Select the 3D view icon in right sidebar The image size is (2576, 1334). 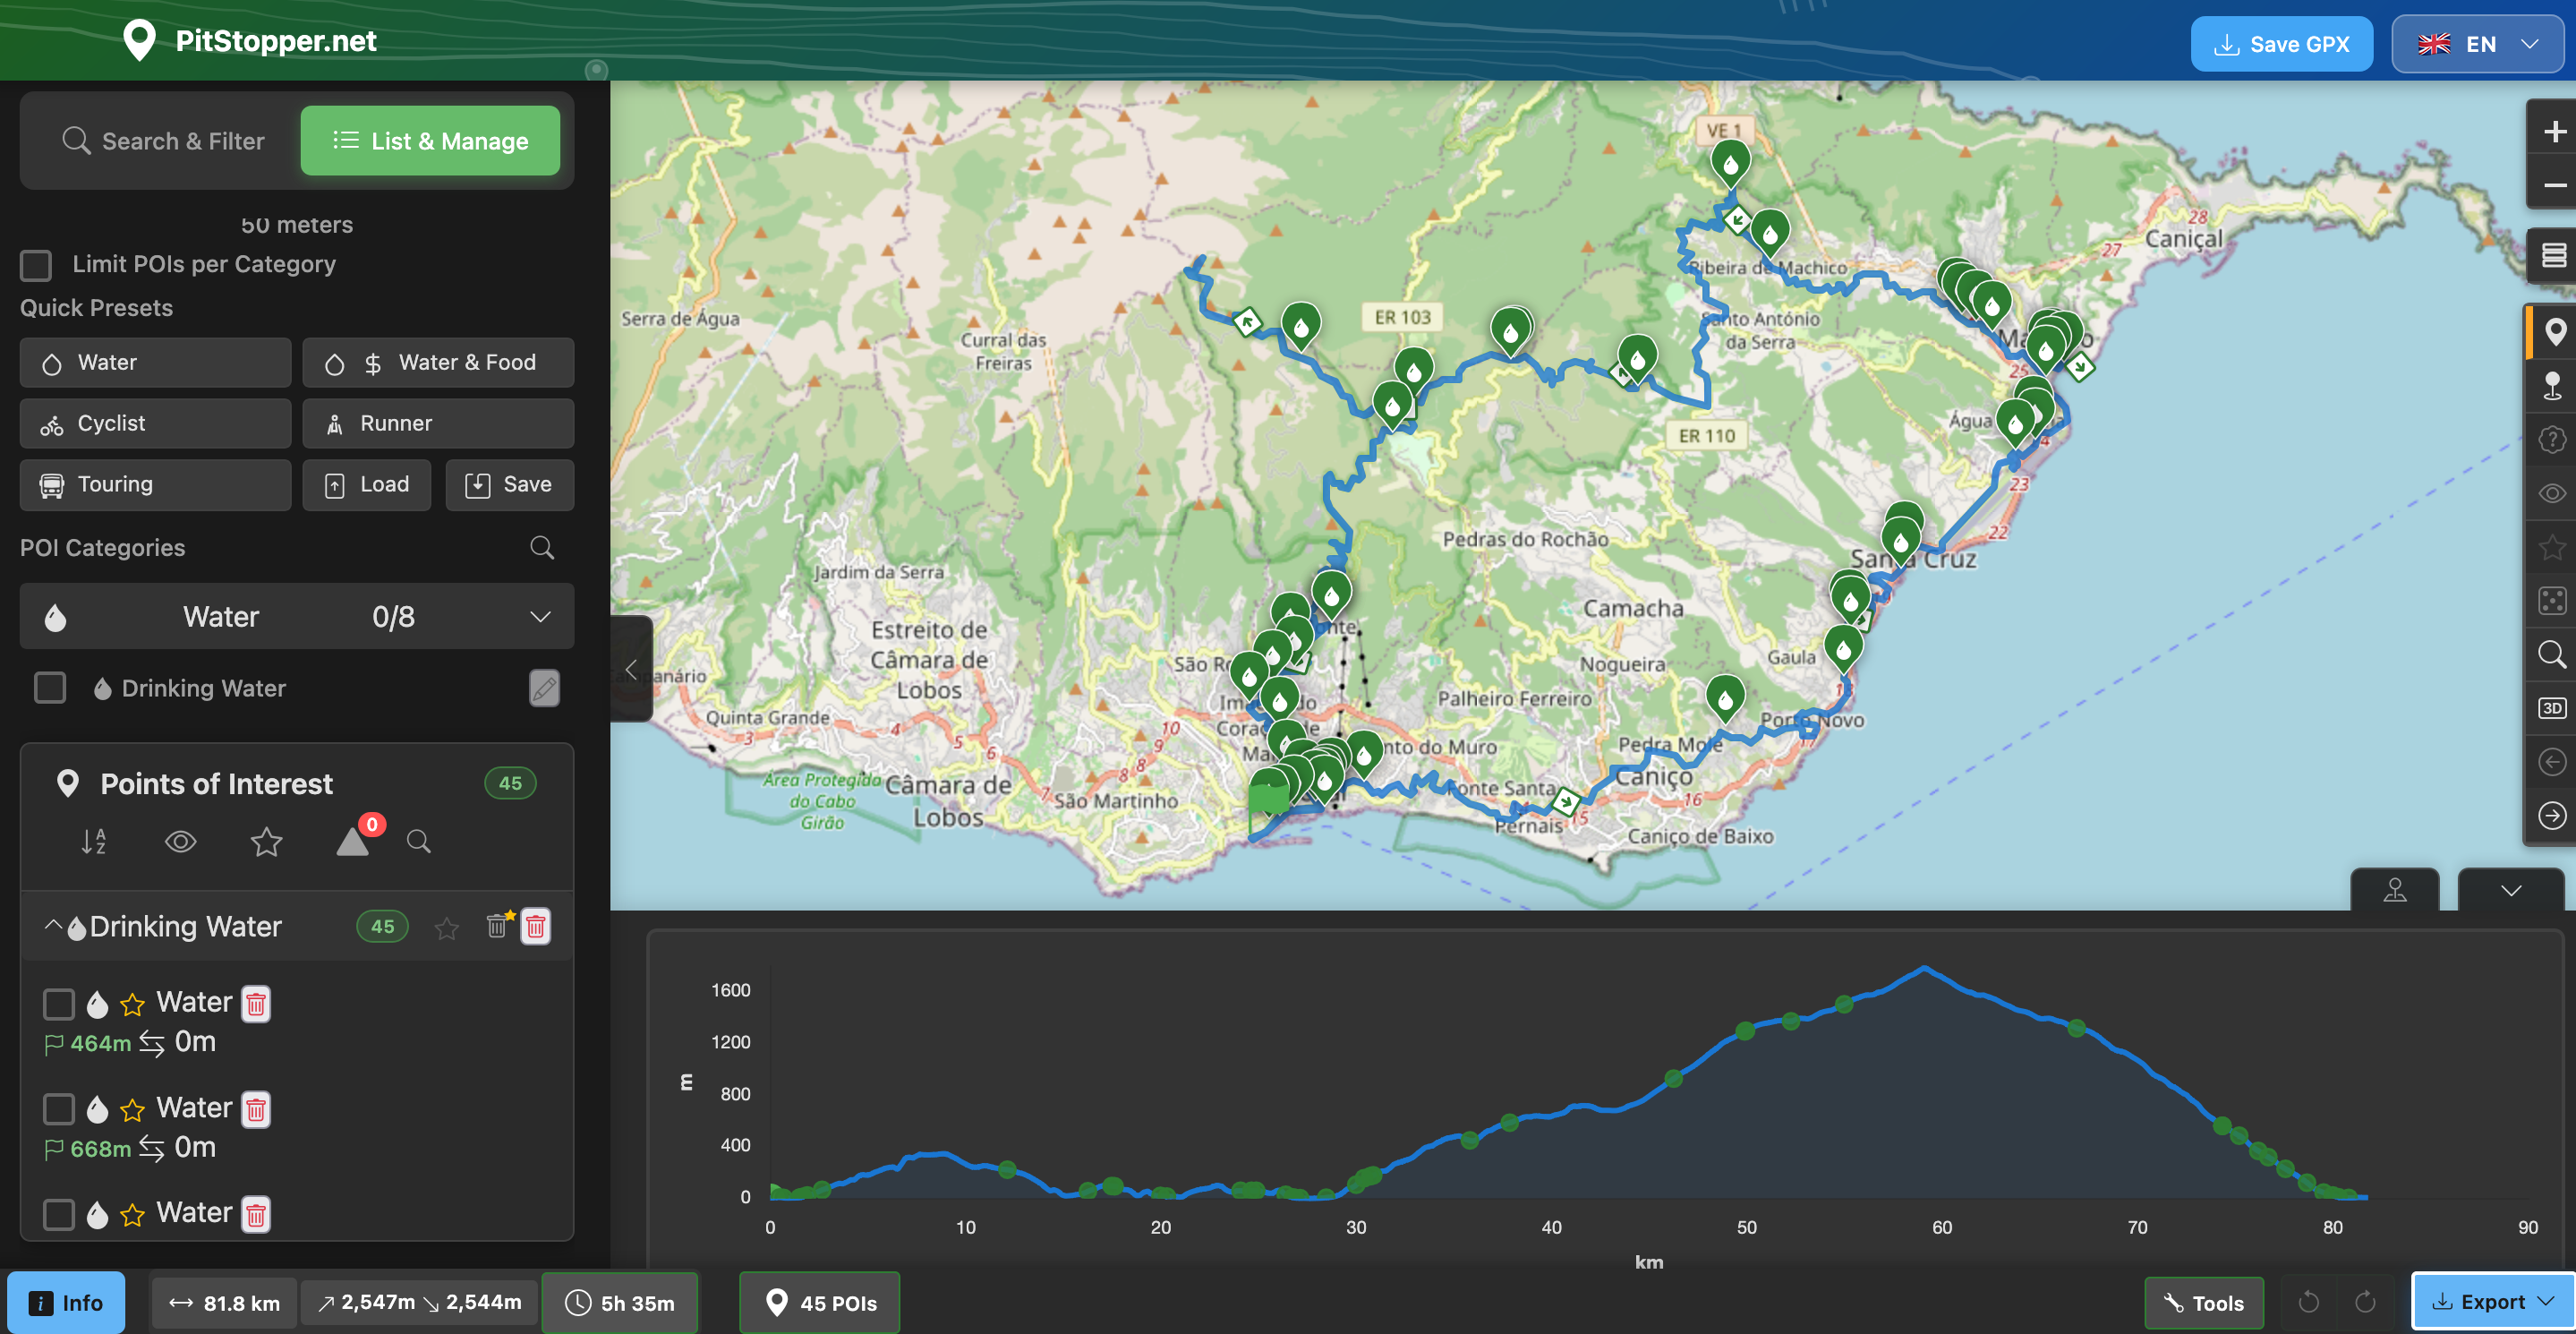coord(2552,708)
